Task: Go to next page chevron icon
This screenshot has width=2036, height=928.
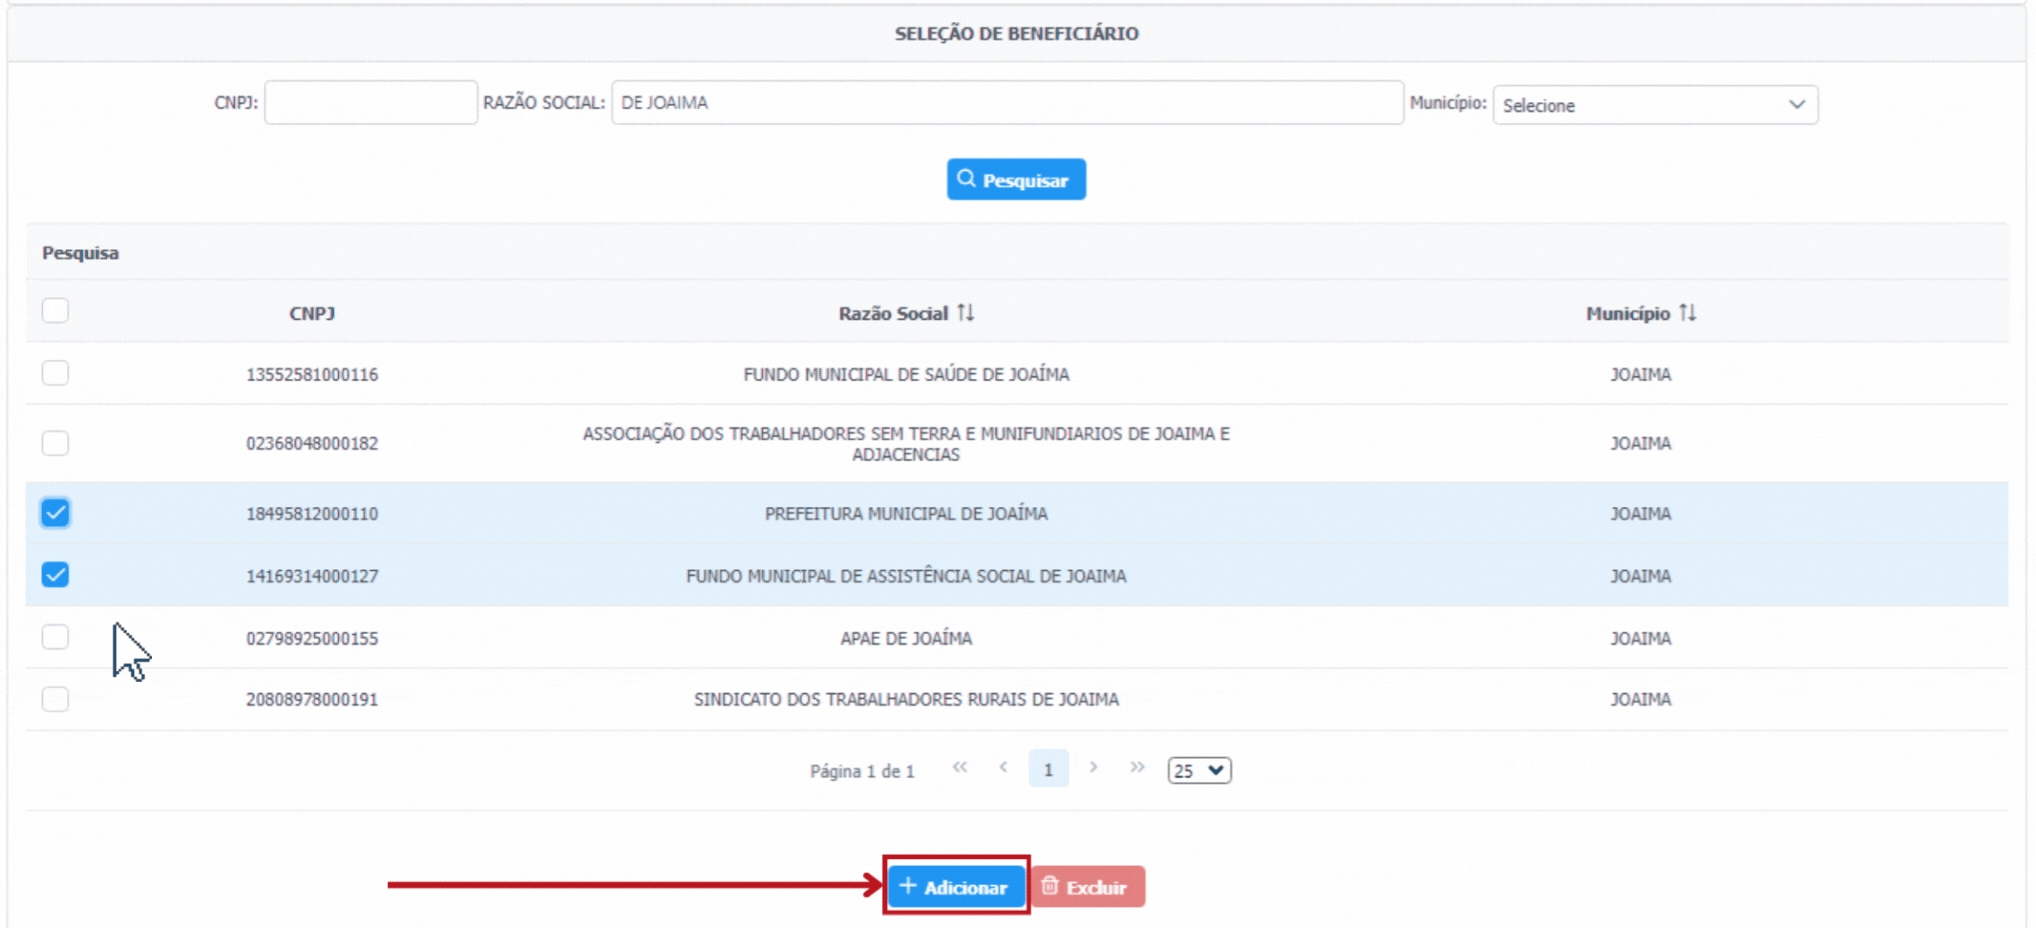Action: pos(1093,768)
